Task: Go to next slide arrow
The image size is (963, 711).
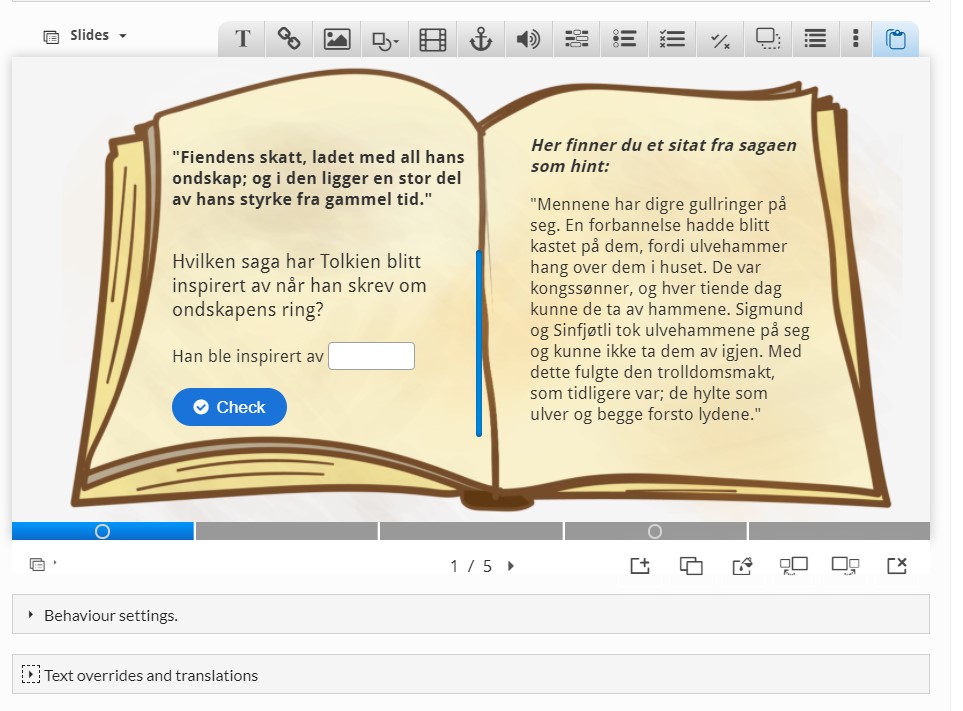Action: pos(511,565)
